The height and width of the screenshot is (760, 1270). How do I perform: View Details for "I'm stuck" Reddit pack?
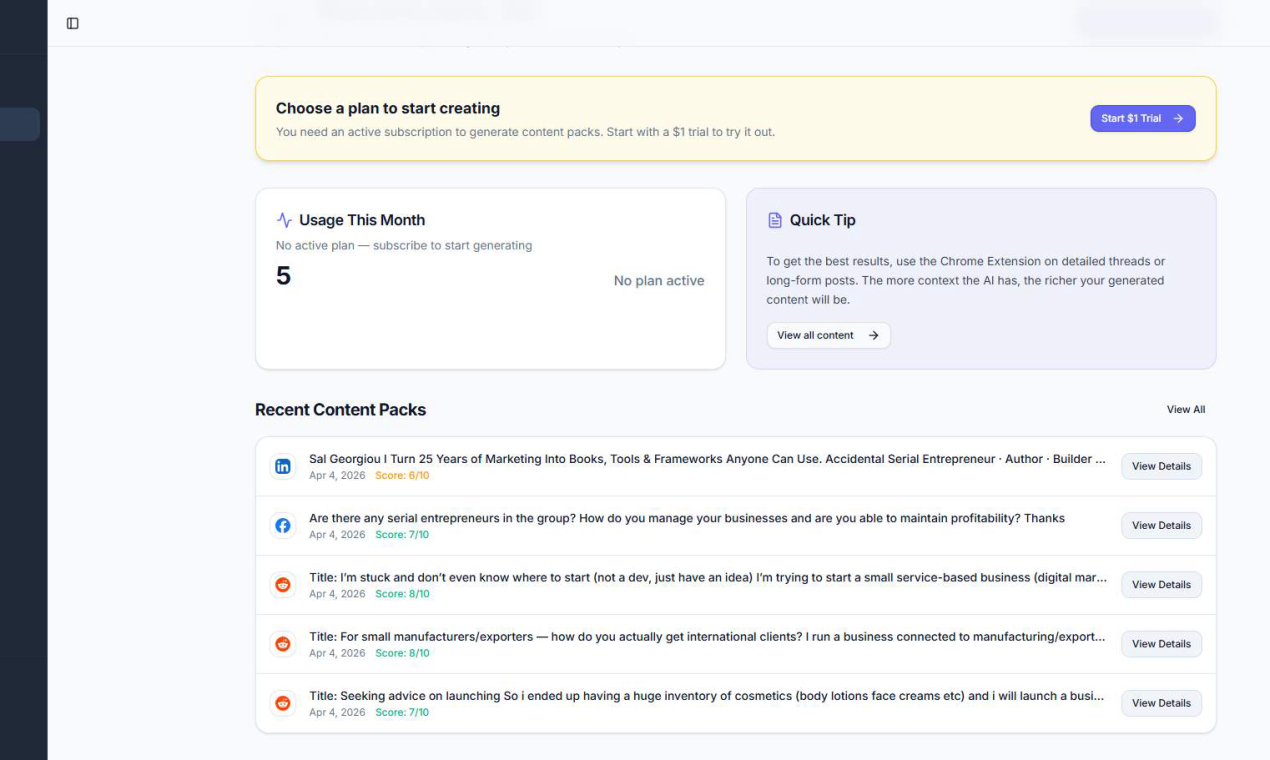coord(1161,584)
